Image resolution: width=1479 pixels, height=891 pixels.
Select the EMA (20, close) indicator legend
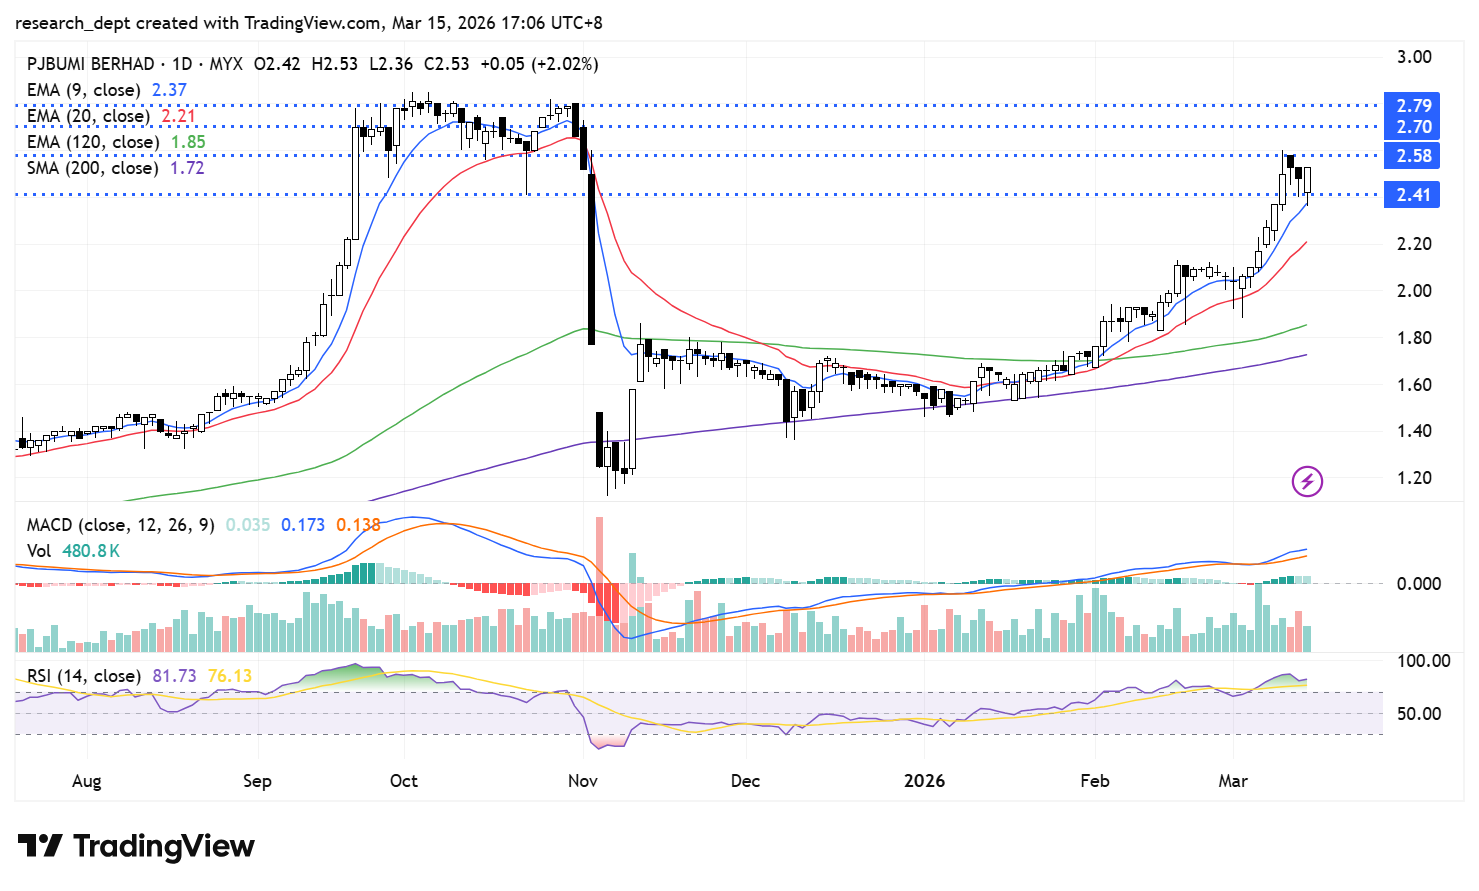coord(88,116)
